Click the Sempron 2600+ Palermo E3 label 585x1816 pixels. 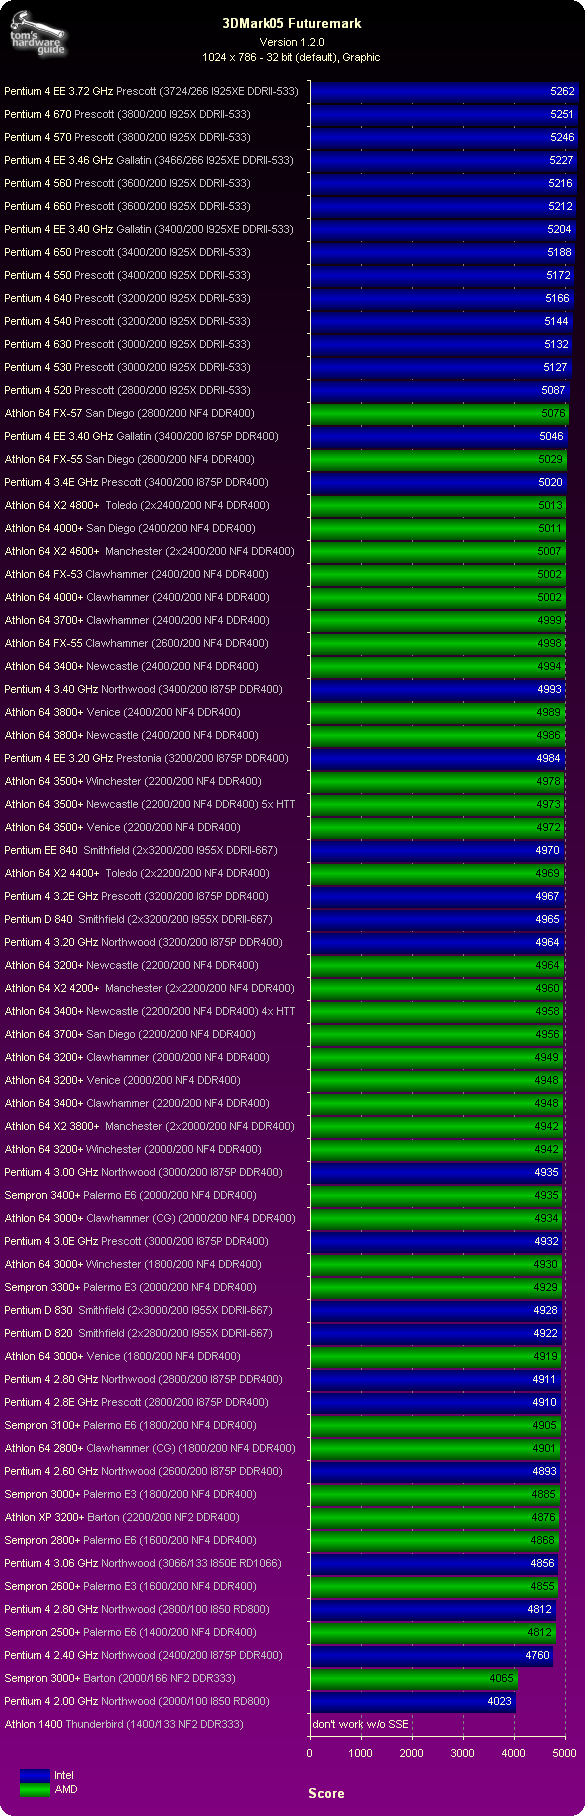tap(131, 1586)
